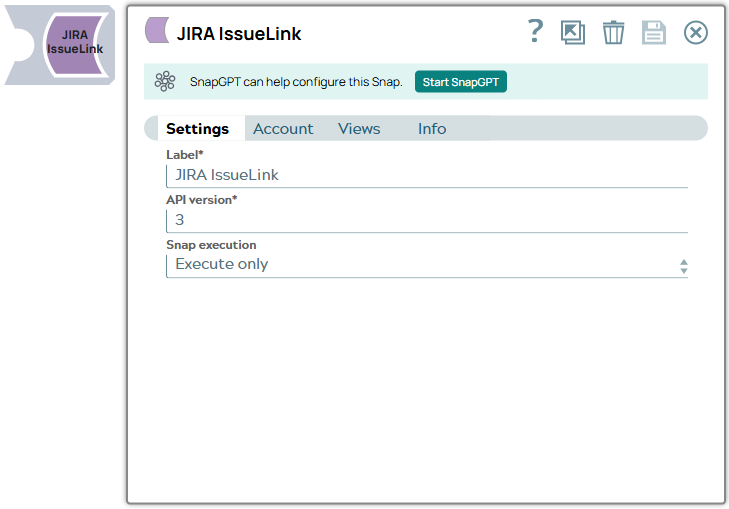Click the Snap execution label
The height and width of the screenshot is (509, 729).
pyautogui.click(x=211, y=245)
